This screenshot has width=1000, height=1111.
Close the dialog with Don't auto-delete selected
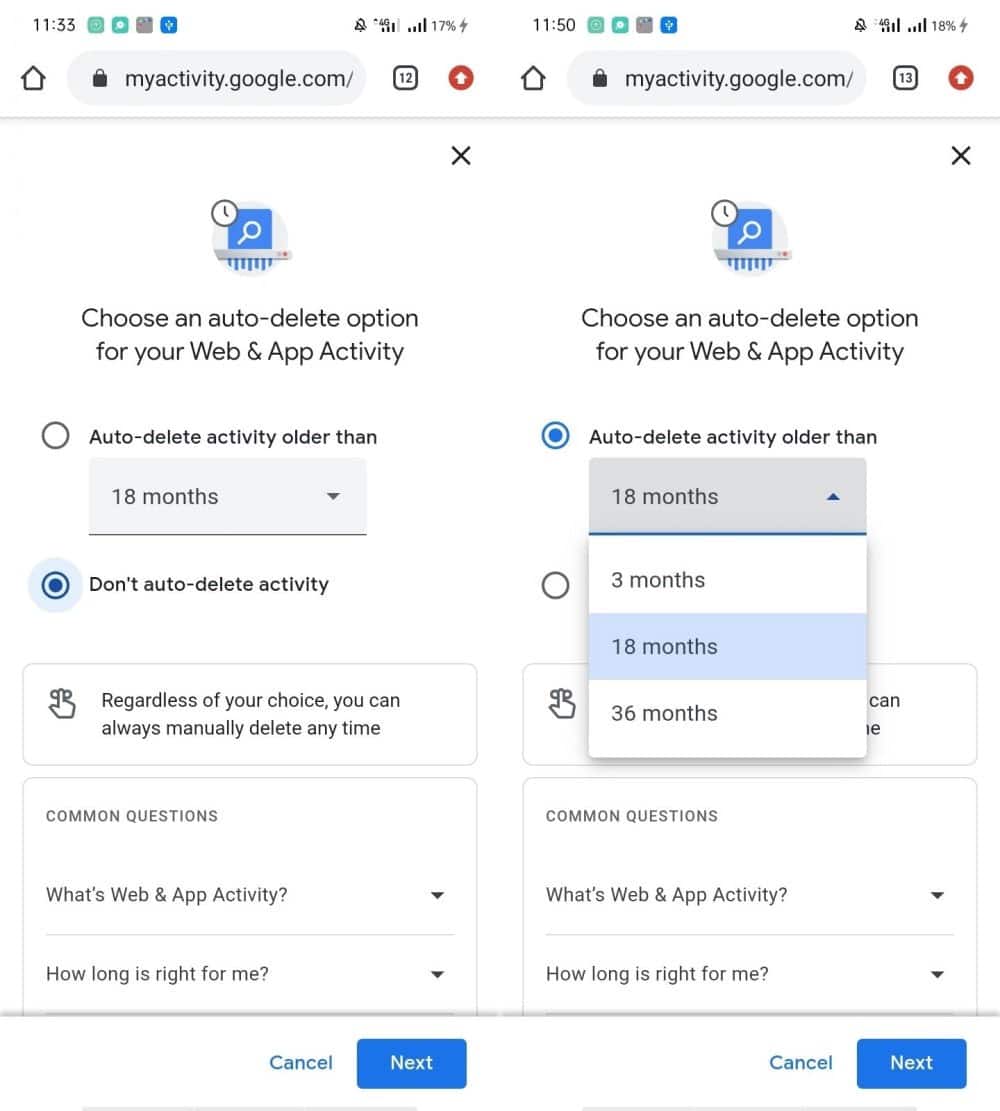click(x=460, y=155)
